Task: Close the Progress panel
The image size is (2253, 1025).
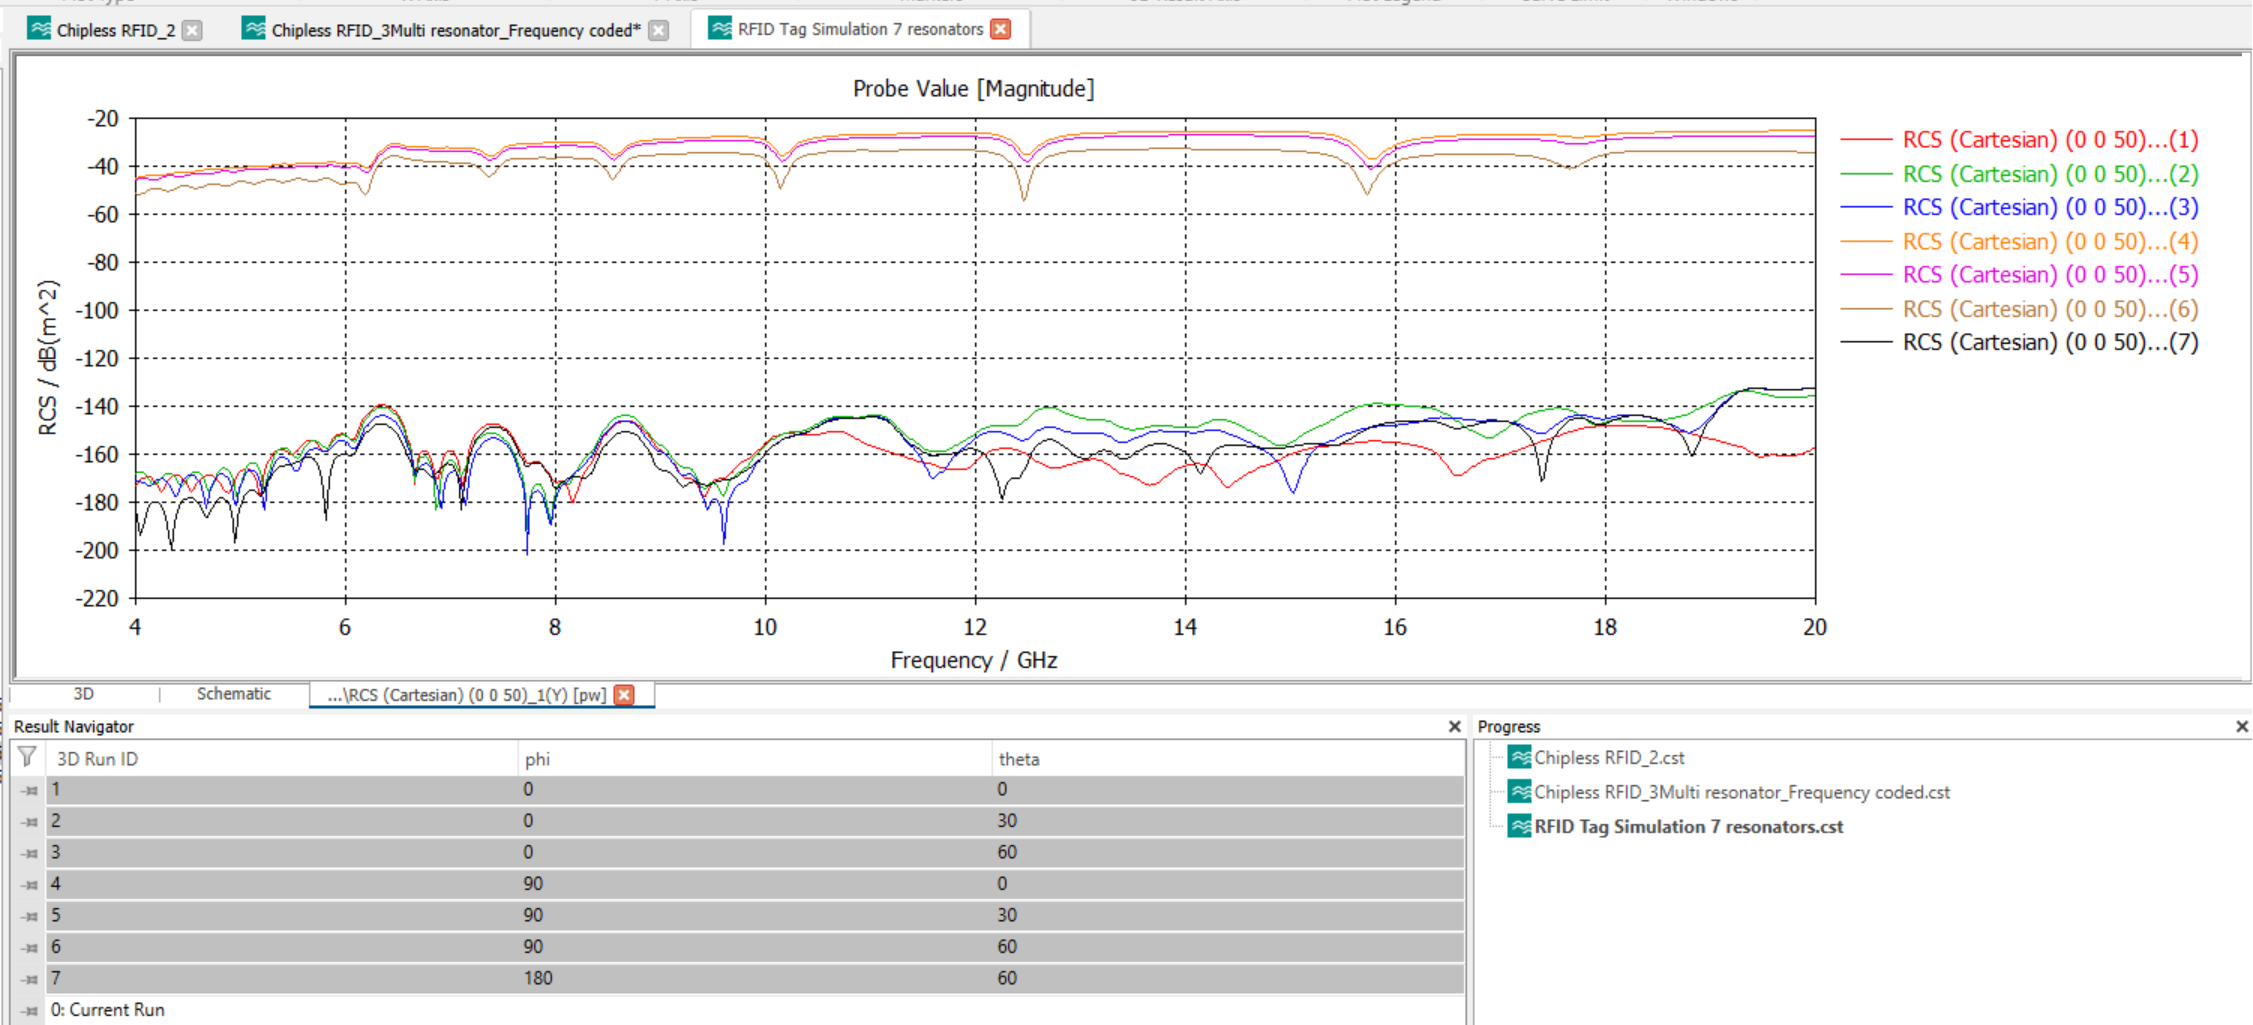Action: coord(2241,727)
